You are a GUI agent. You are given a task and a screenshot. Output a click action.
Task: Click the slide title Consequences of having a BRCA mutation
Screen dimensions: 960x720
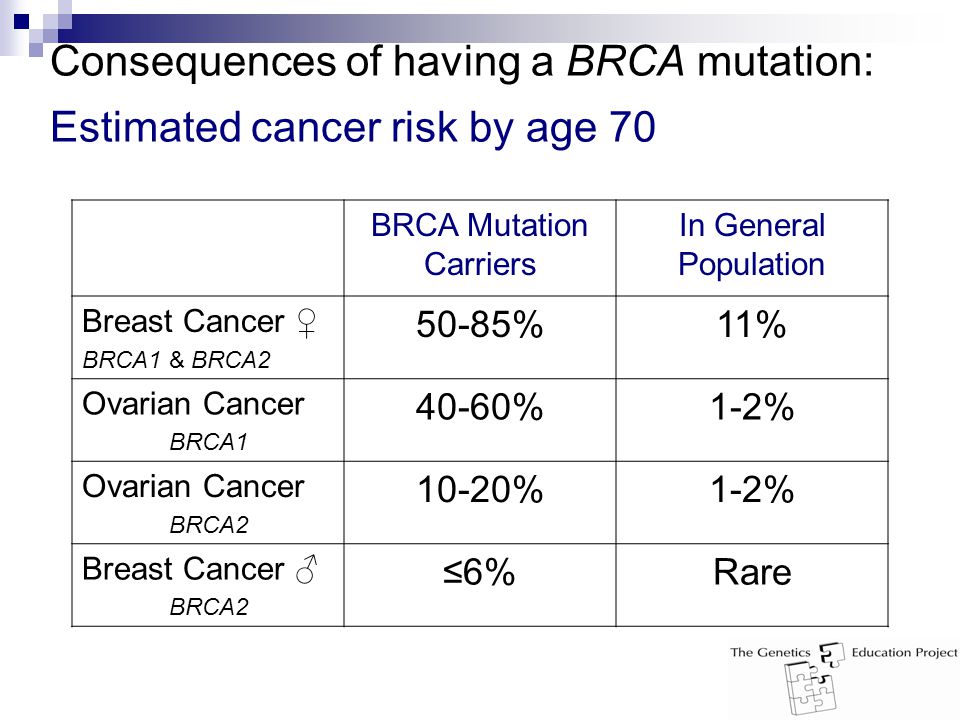pyautogui.click(x=462, y=62)
